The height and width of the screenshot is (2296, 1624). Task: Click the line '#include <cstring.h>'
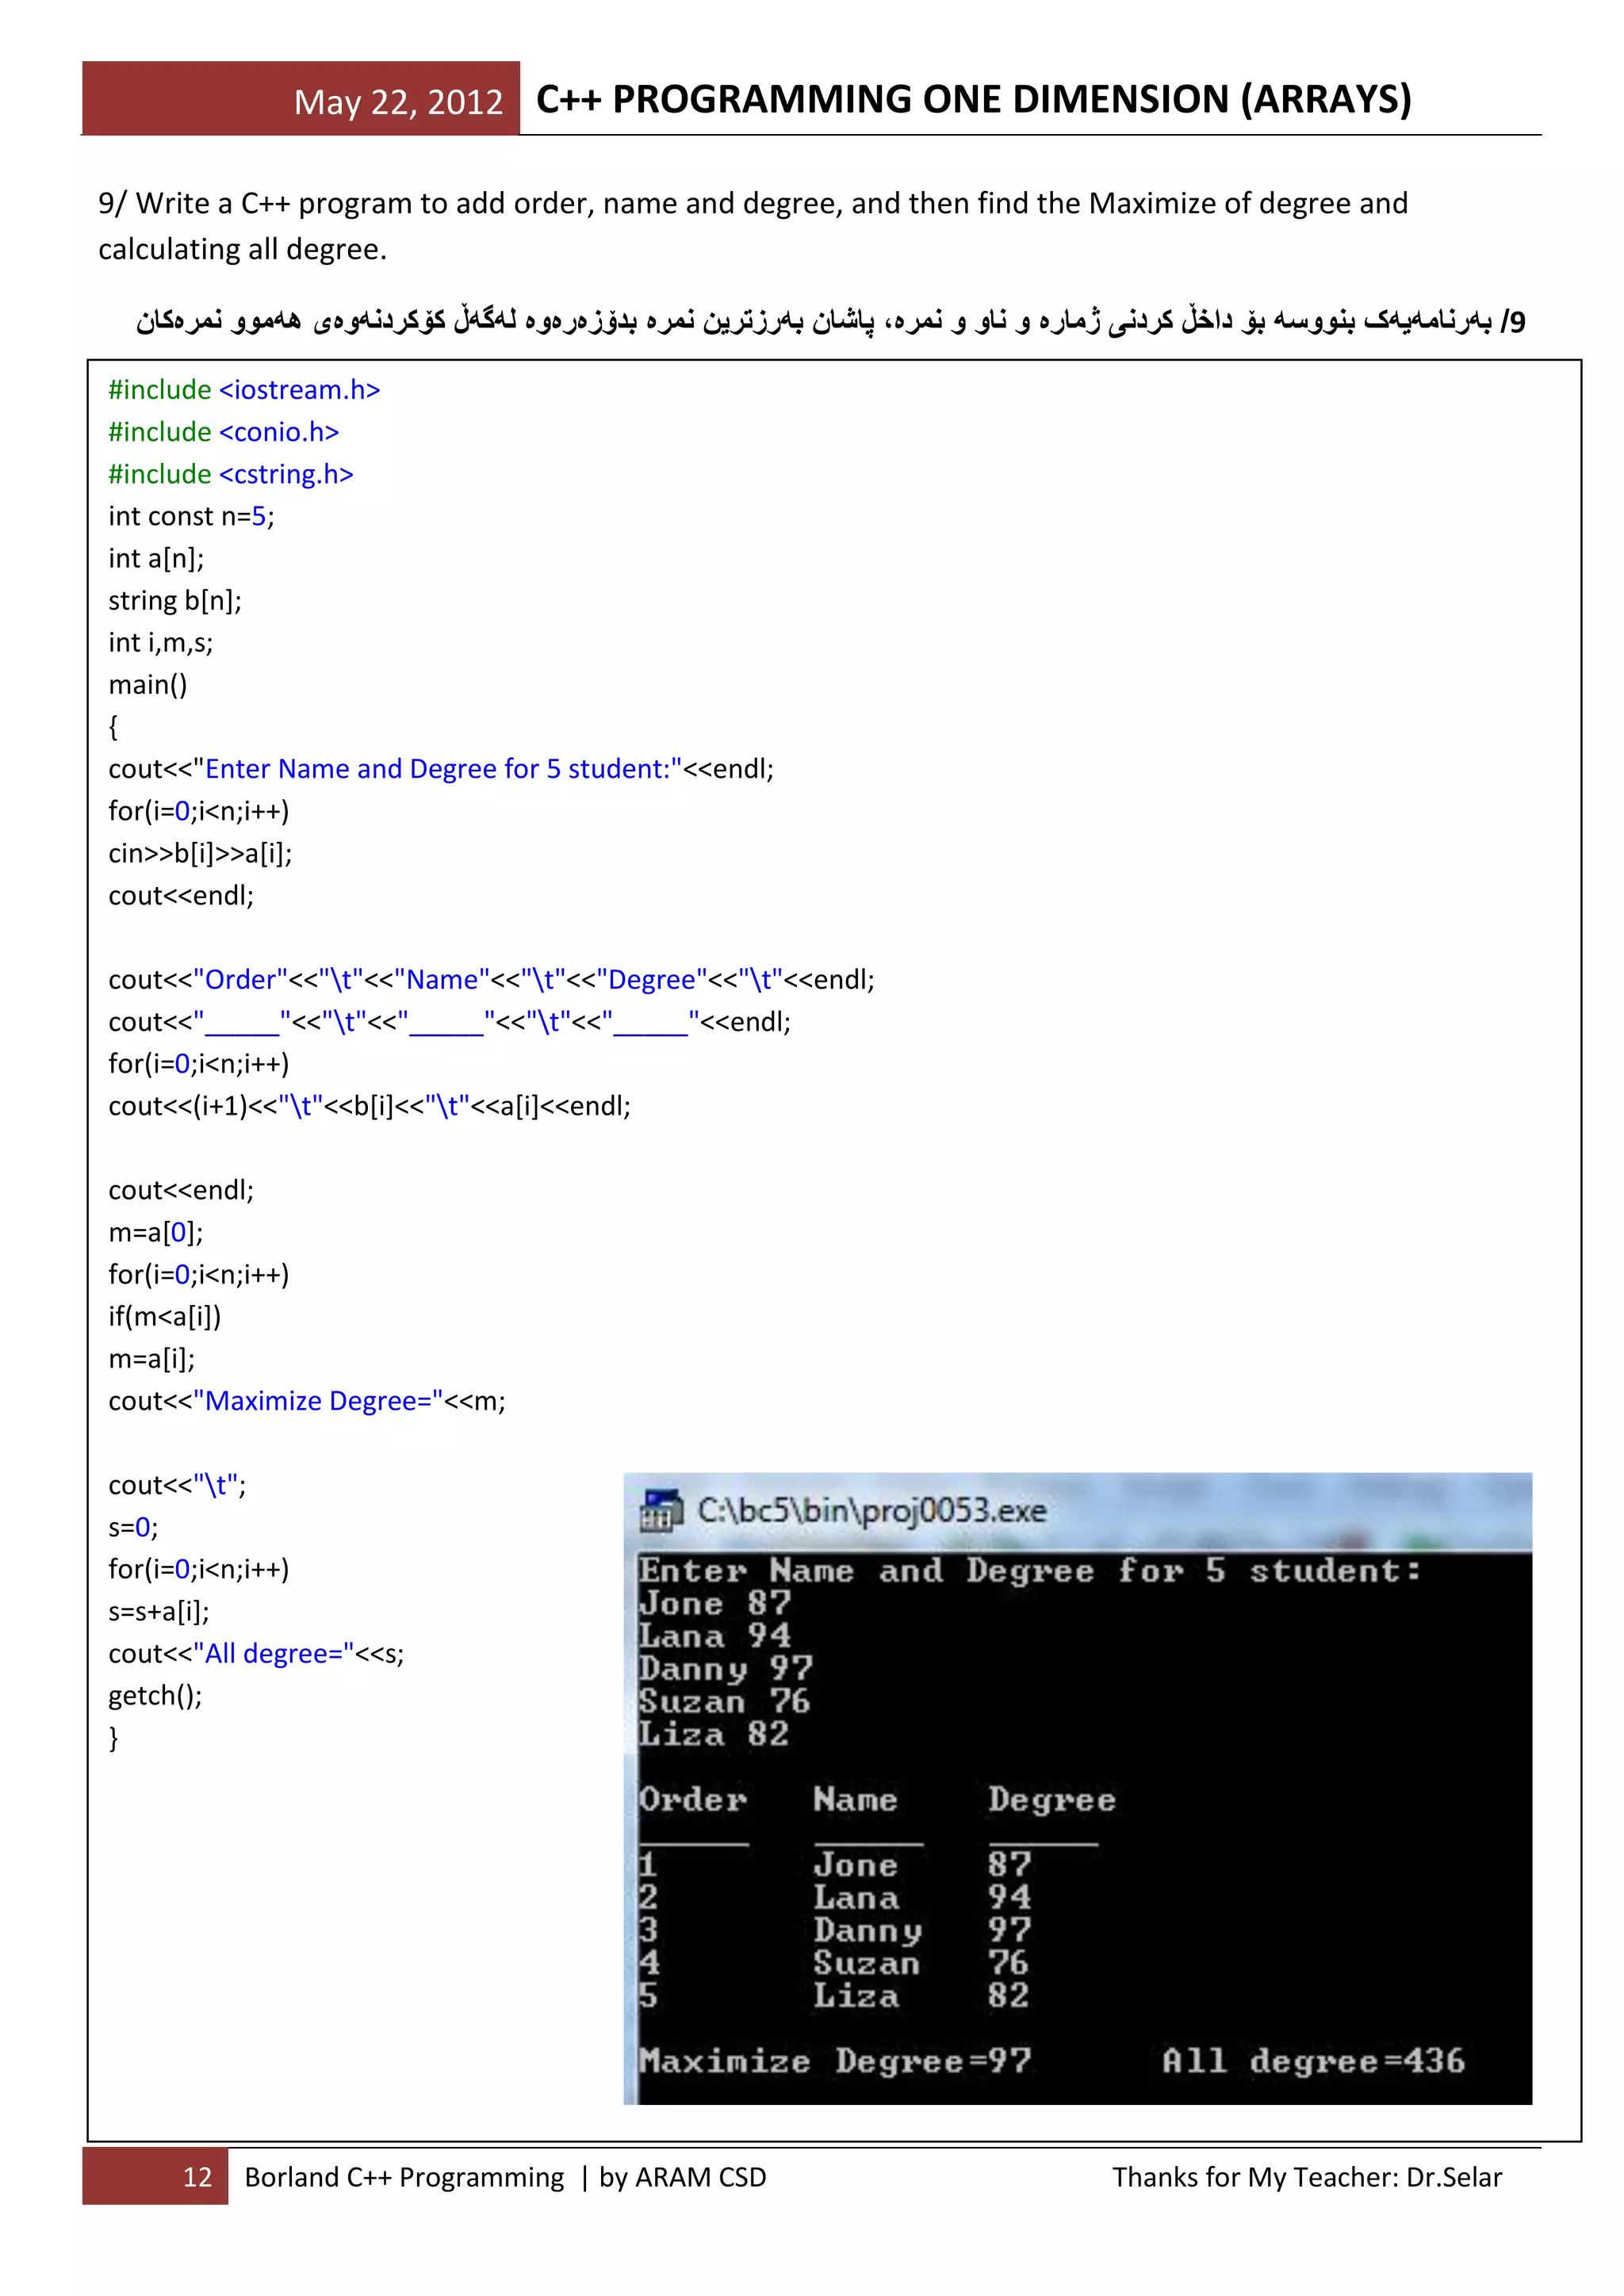point(231,474)
